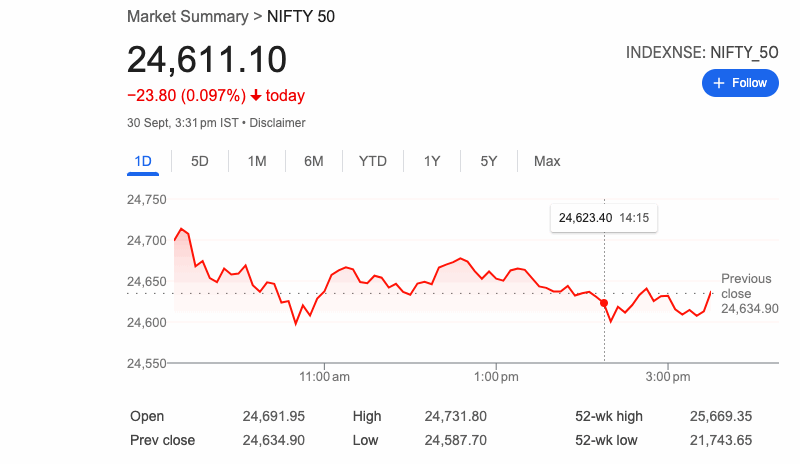Select the 1Y time range

click(x=432, y=161)
